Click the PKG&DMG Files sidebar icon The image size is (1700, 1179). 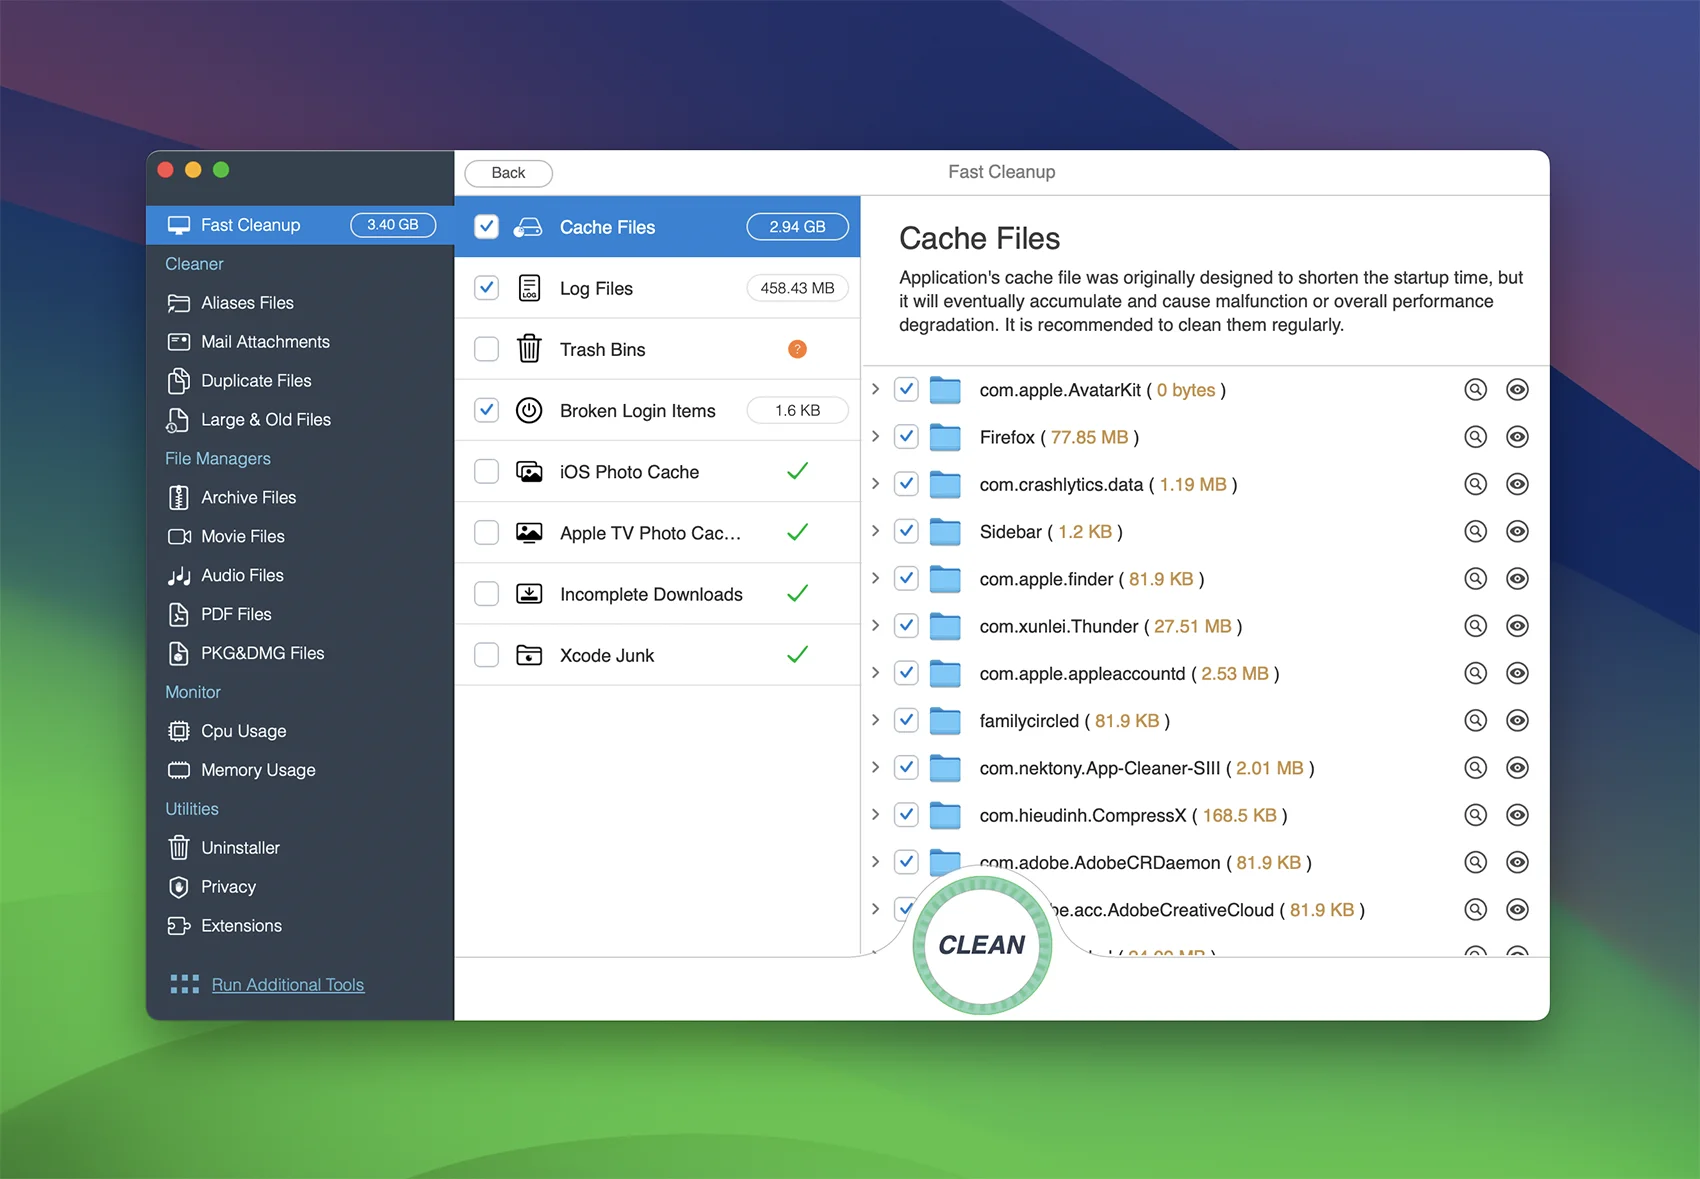point(179,654)
